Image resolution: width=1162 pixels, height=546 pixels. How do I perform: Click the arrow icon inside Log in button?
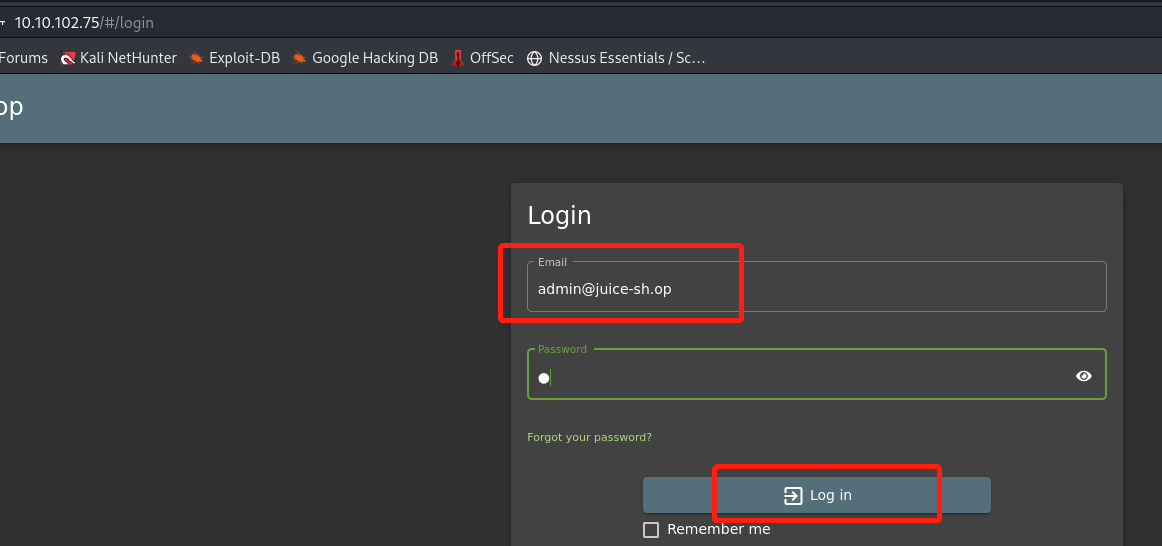click(793, 495)
